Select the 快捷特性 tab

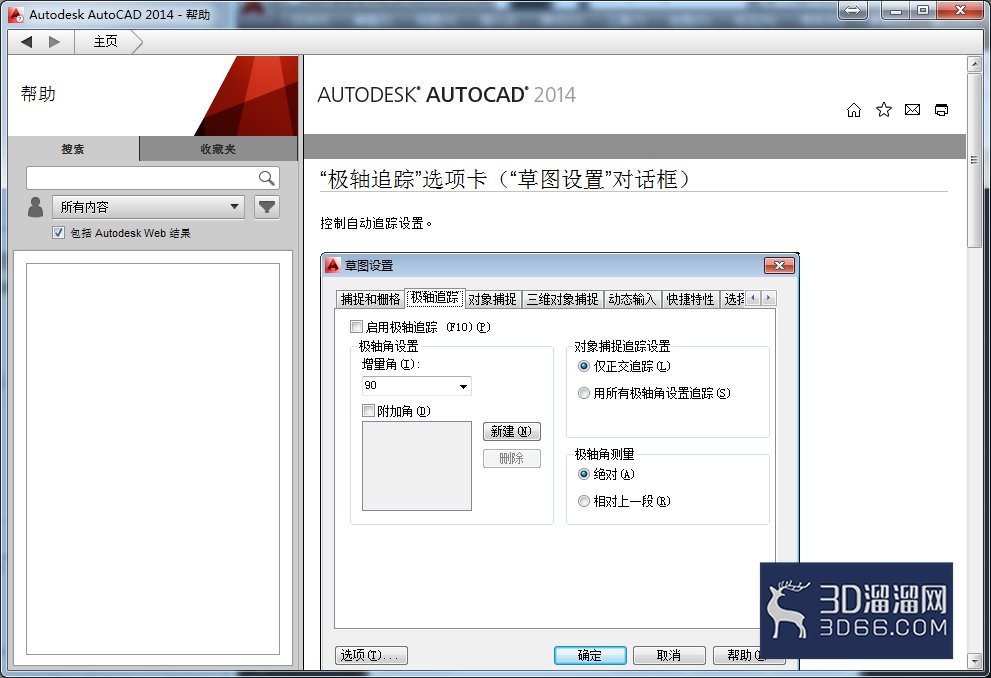pyautogui.click(x=690, y=299)
